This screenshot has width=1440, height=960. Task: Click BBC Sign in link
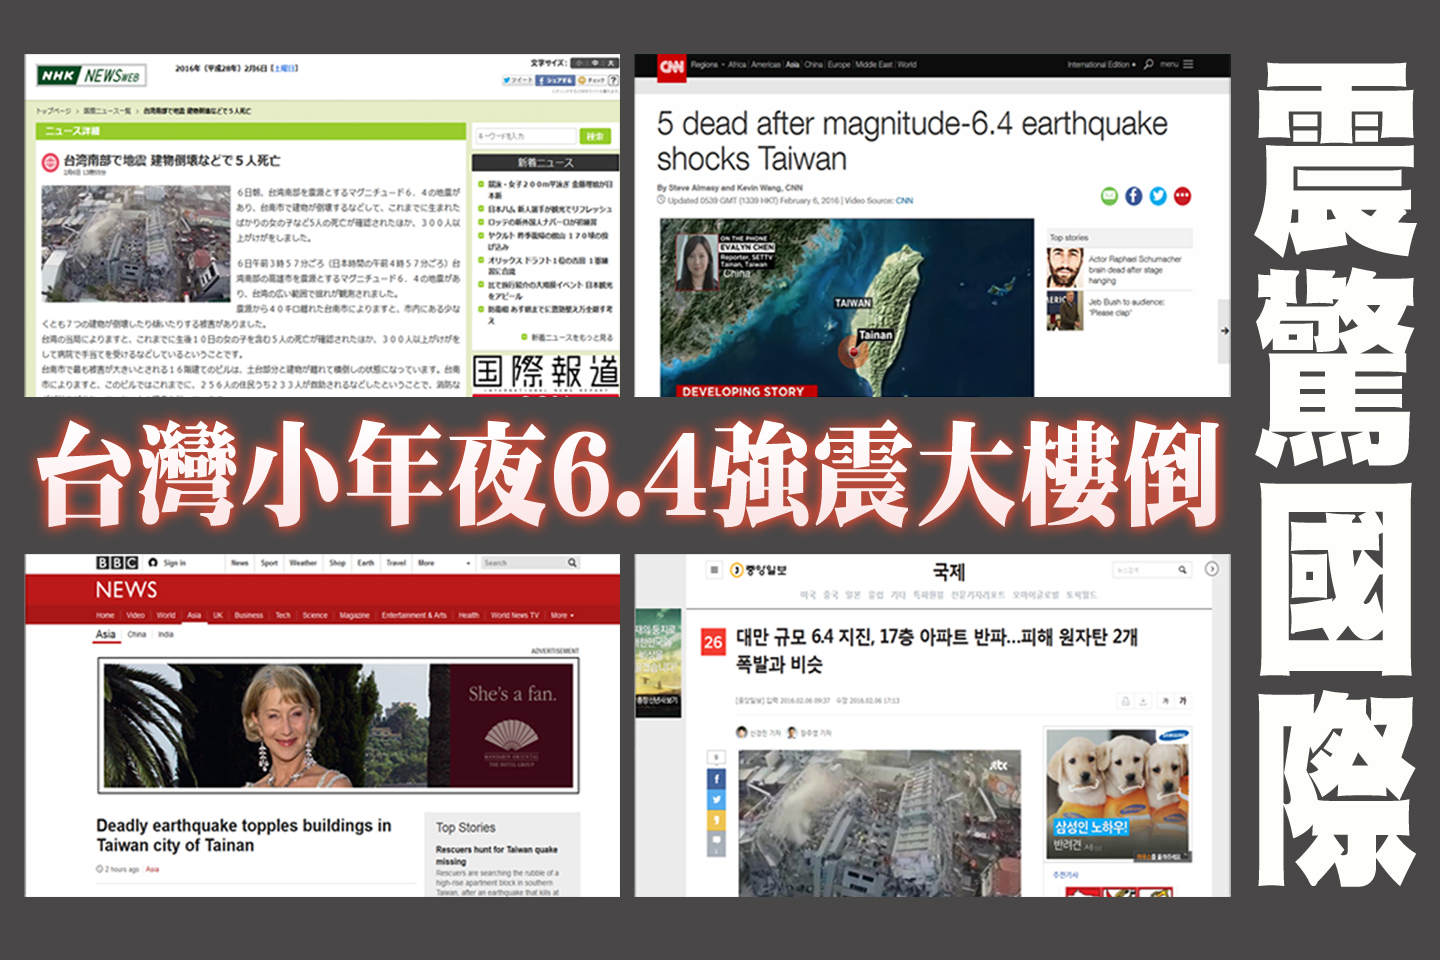pos(174,563)
